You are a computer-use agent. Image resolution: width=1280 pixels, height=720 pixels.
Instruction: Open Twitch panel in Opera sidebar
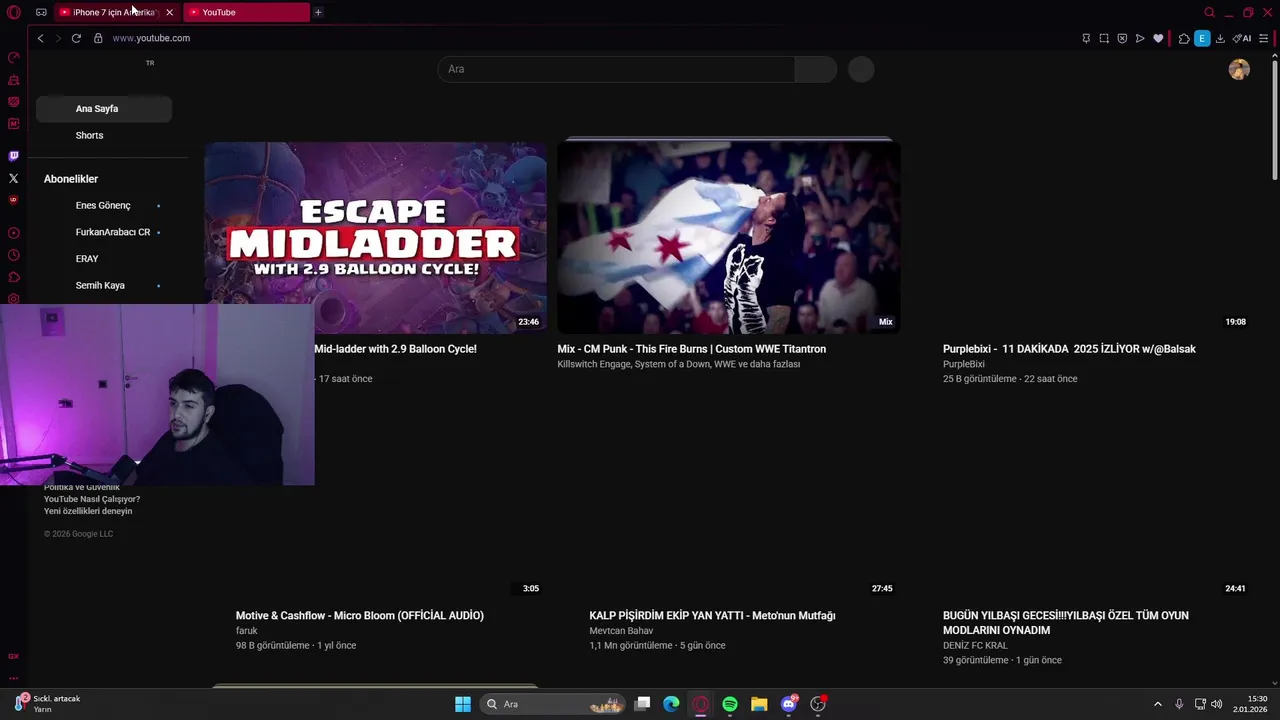13,156
